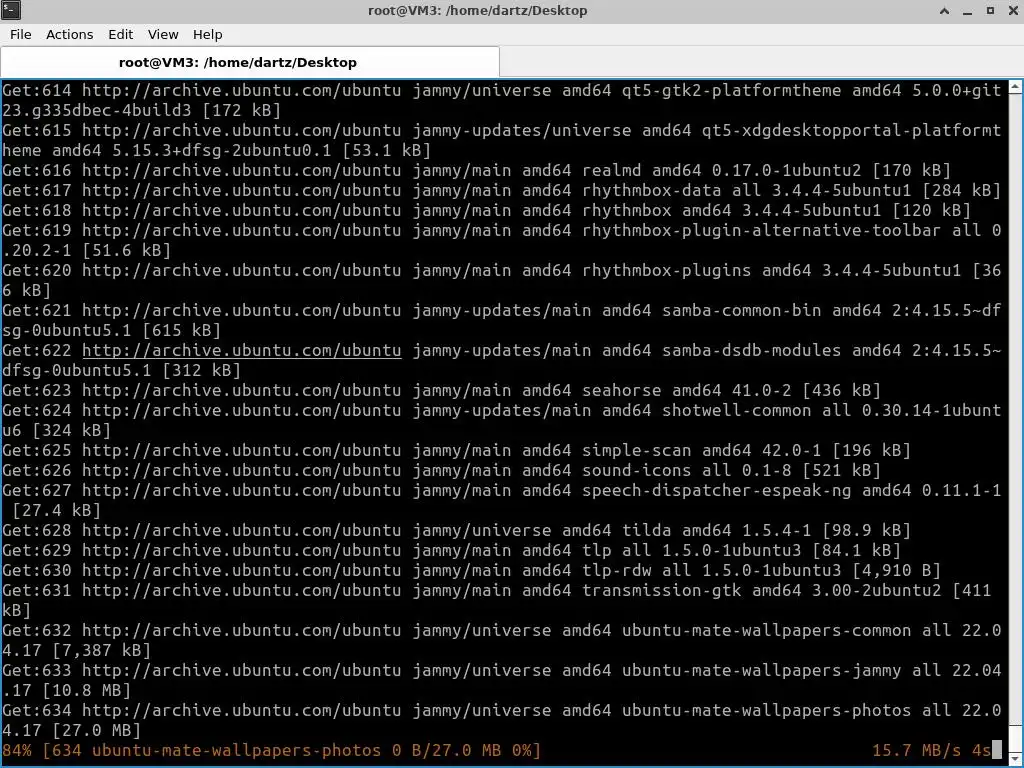Click 'ubuntu-mate-wallpapers-common' text
Image resolution: width=1024 pixels, height=768 pixels.
pyautogui.click(x=767, y=631)
